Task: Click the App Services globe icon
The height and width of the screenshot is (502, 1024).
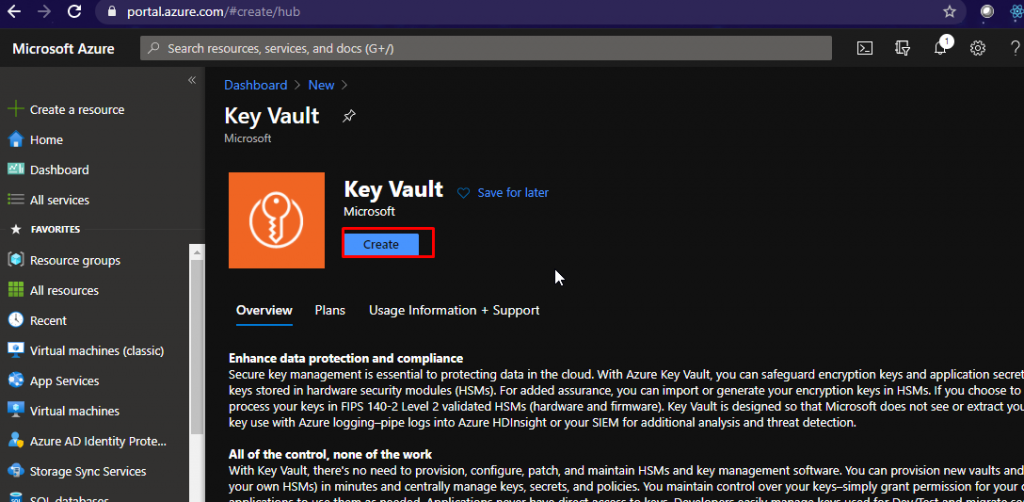Action: 16,381
